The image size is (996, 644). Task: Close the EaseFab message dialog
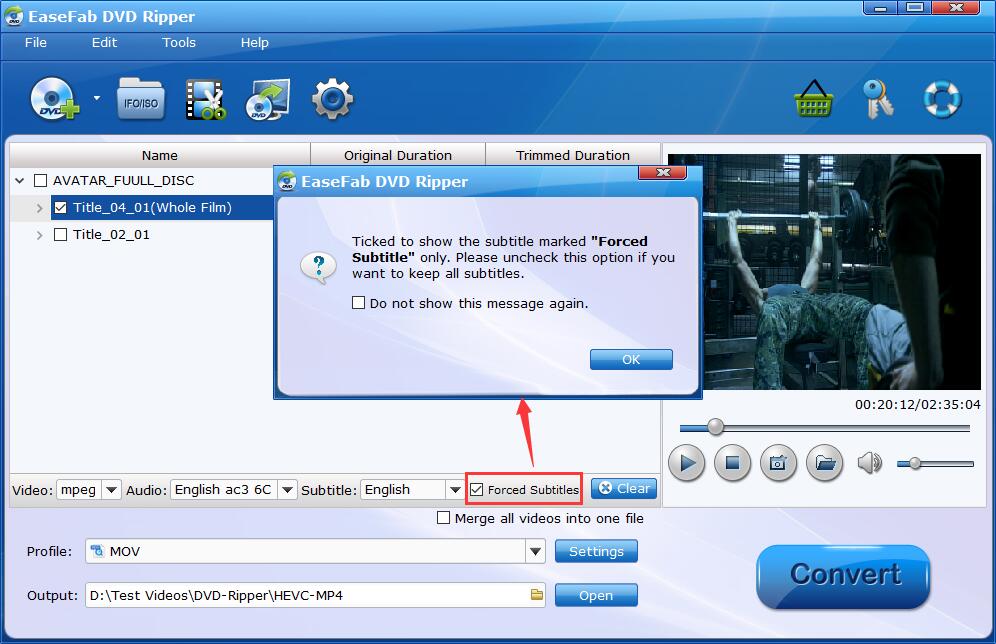[663, 172]
